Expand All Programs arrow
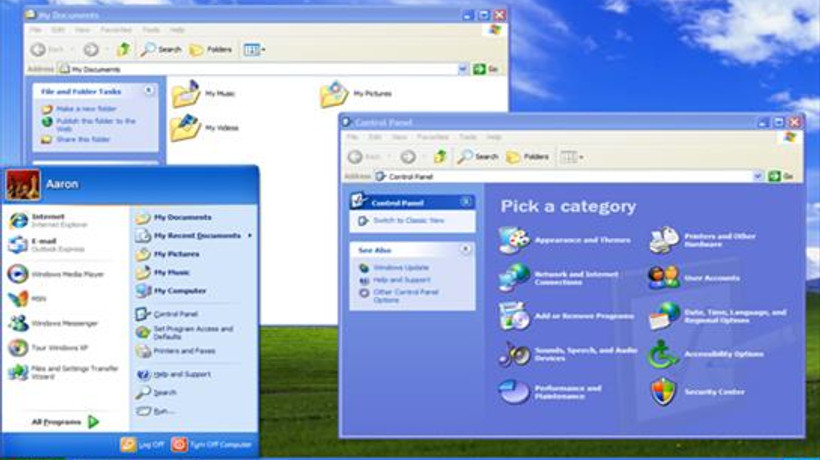 94,422
